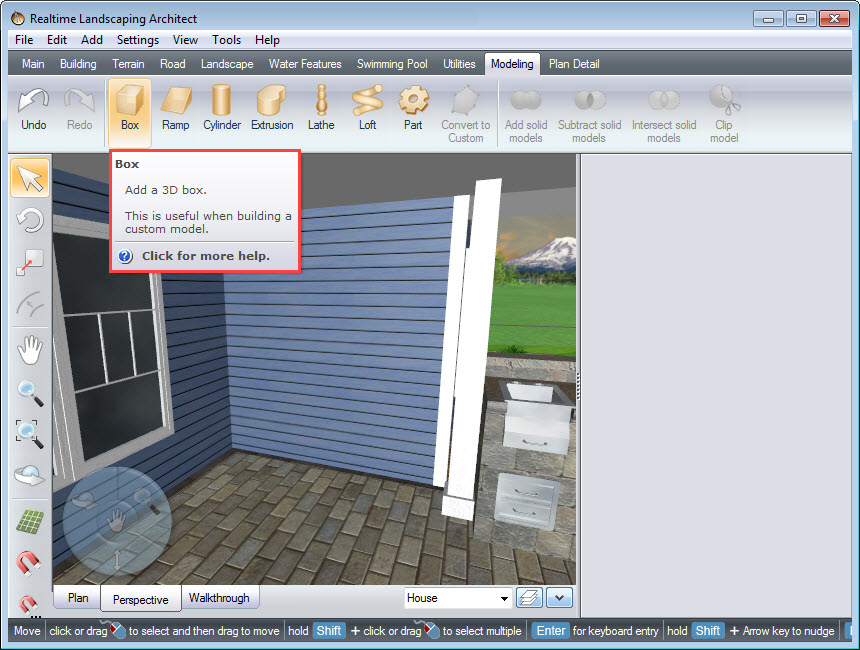
Task: Switch to the Plan Detail tab
Action: (574, 64)
